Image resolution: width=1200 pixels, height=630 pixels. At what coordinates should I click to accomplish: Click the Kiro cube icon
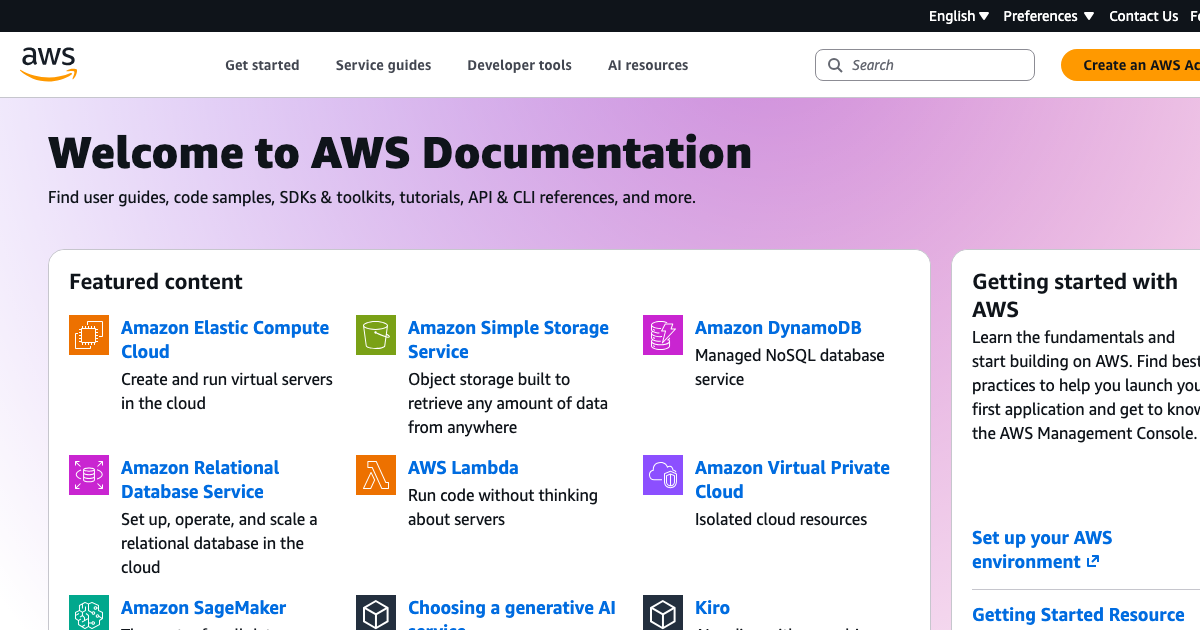[x=662, y=612]
